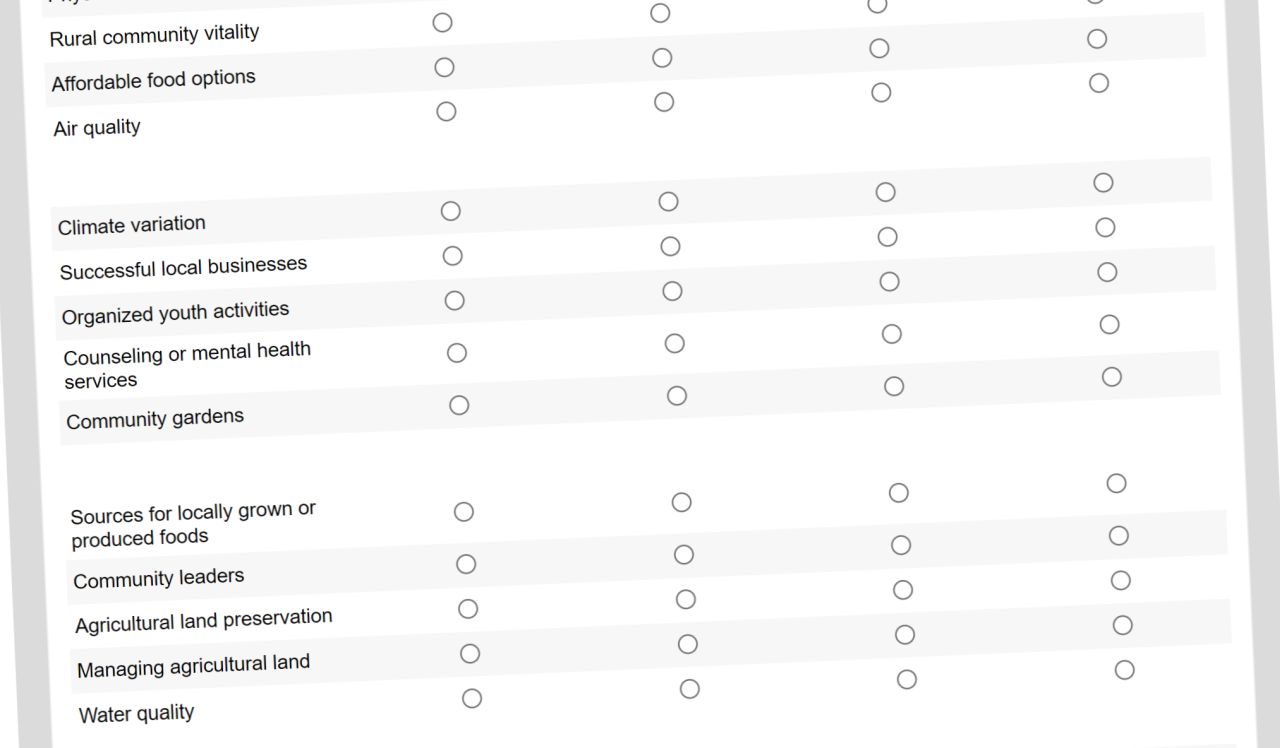Image resolution: width=1280 pixels, height=748 pixels.
Task: Choose fourth-column radio for Water quality
Action: (x=1125, y=670)
